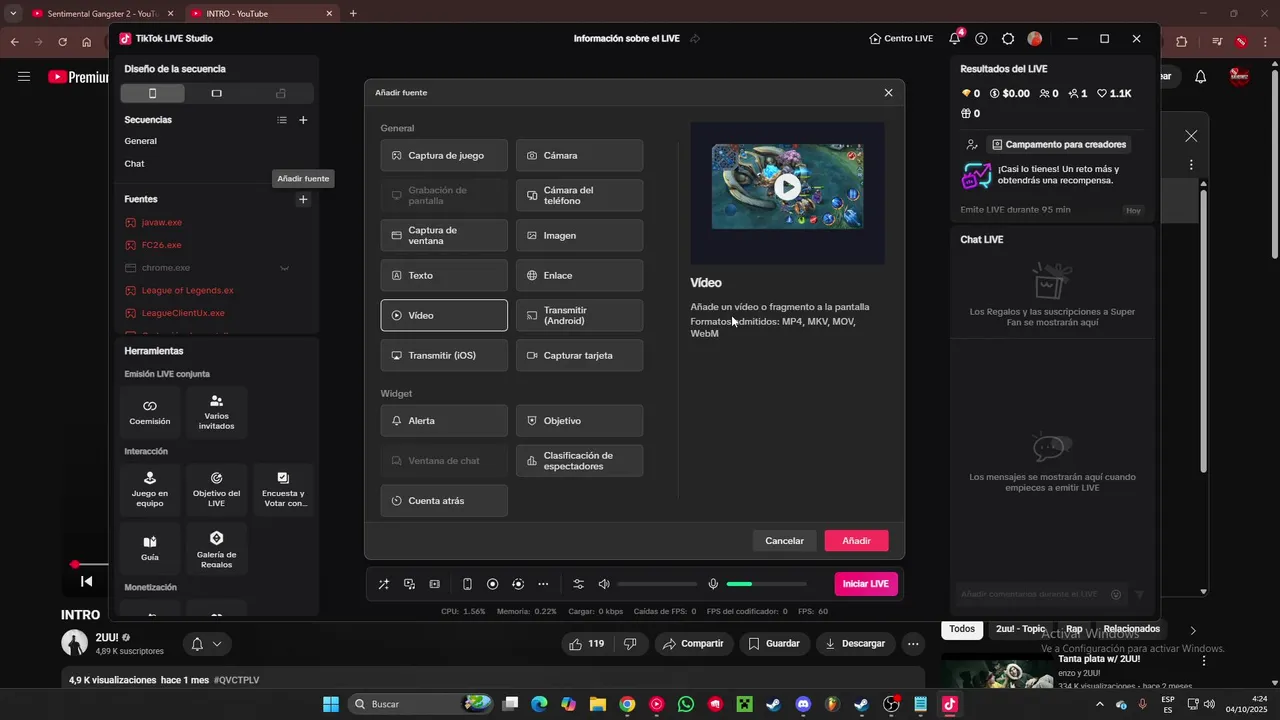The image size is (1280, 720).
Task: Click the share arrow next to Información sobre el LIVE
Action: 695,38
